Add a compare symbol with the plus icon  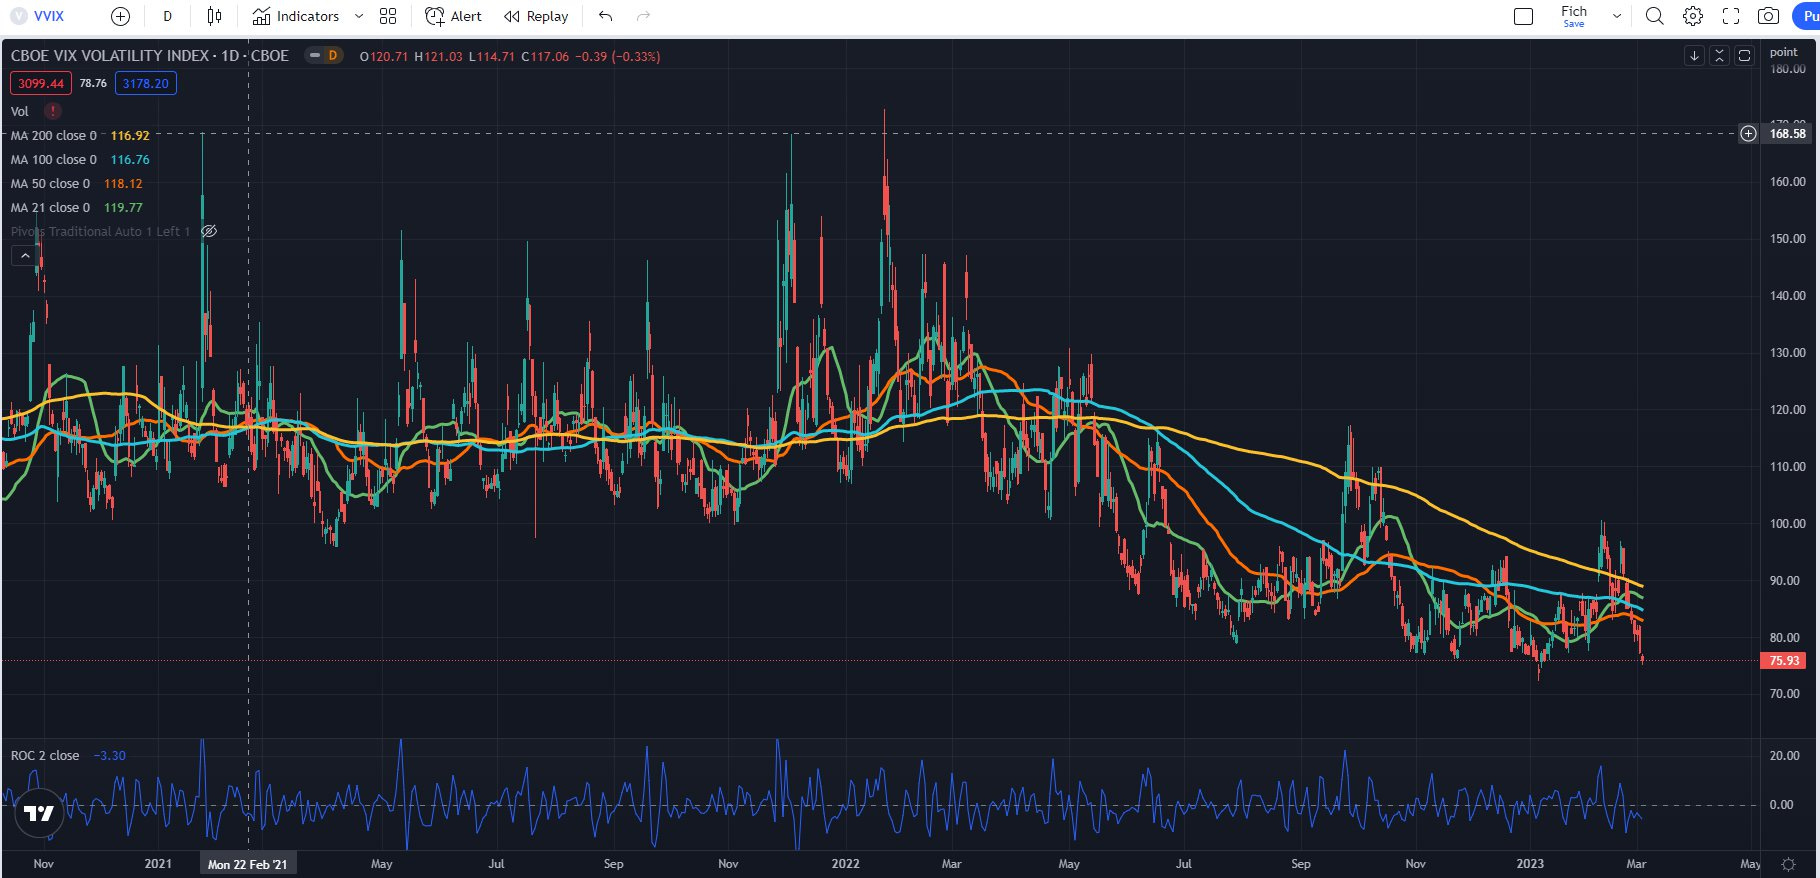120,16
